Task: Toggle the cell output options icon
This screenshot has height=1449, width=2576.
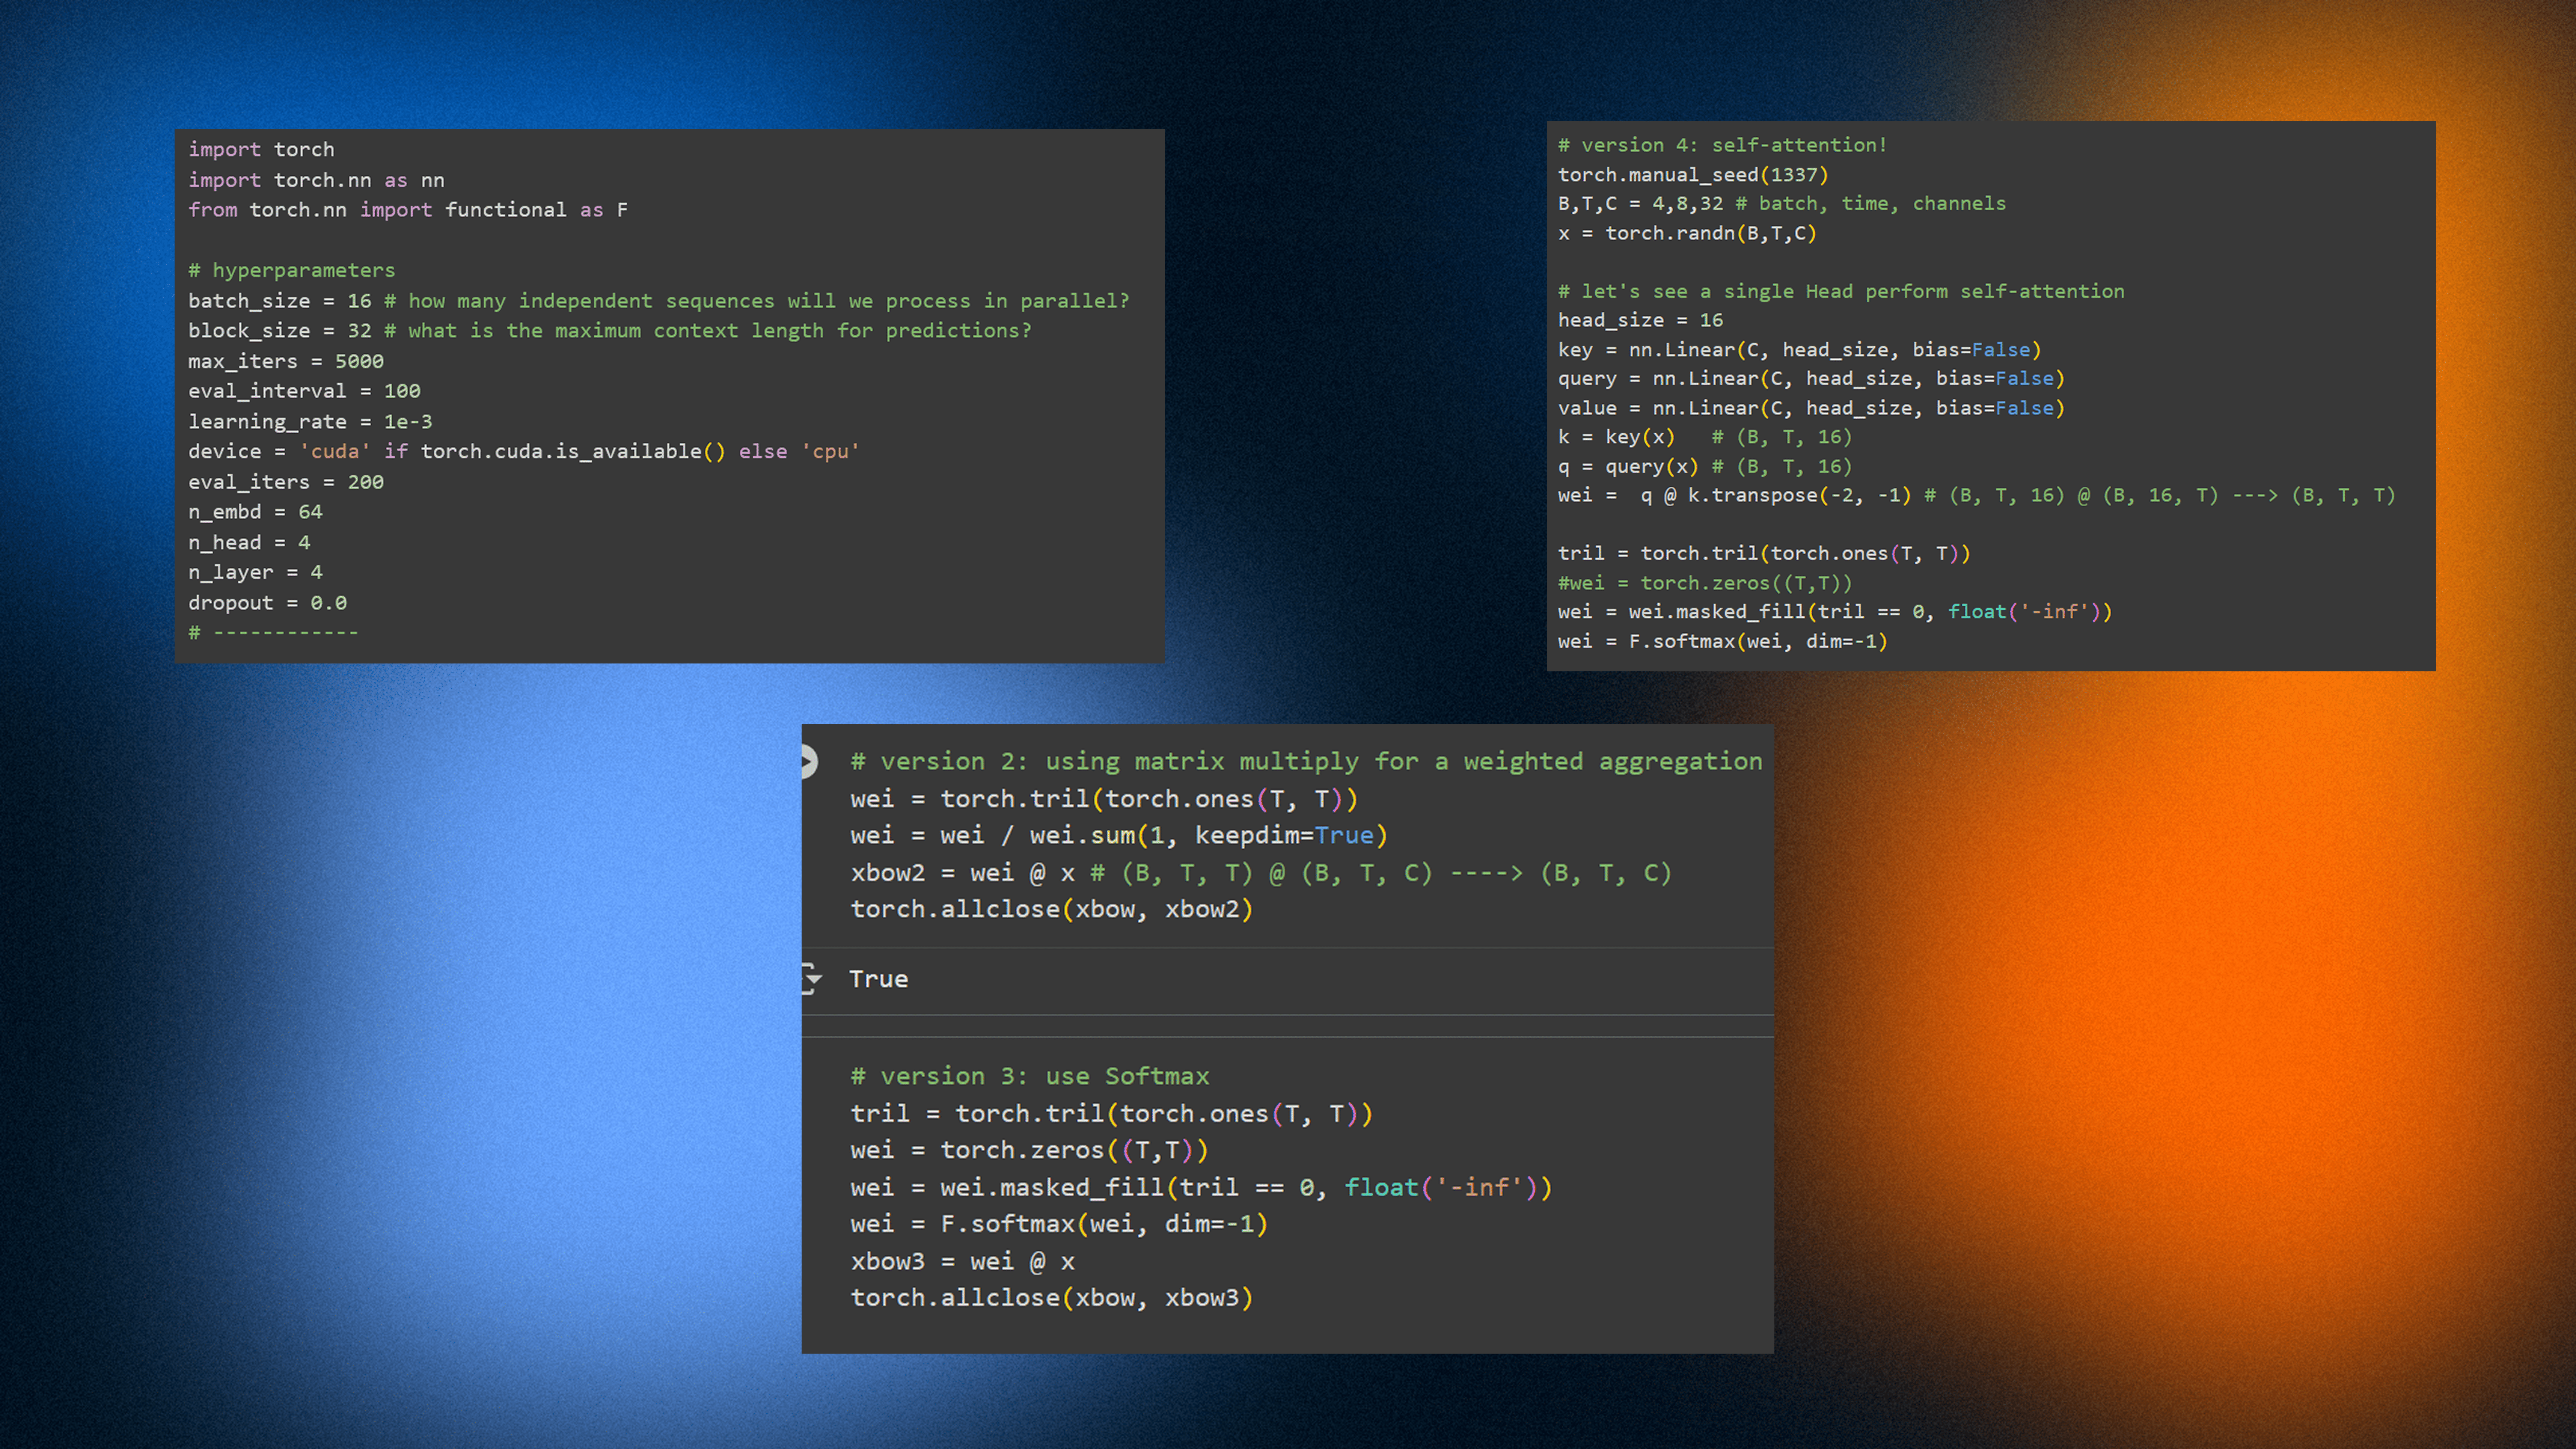Action: (x=811, y=979)
